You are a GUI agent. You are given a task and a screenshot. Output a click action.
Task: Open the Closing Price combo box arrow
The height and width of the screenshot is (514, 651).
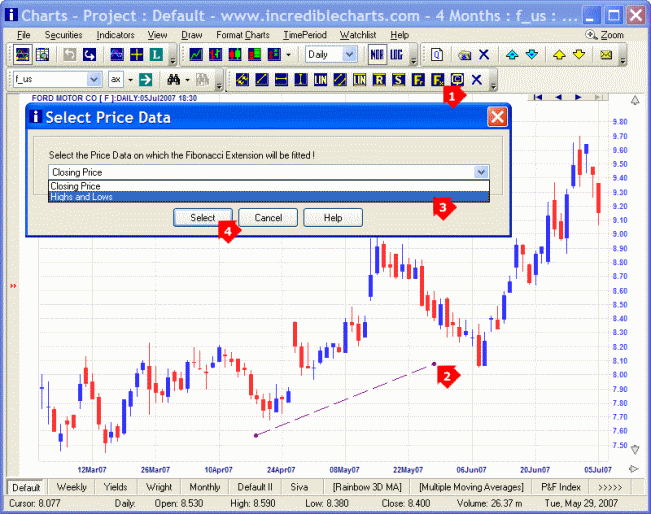pyautogui.click(x=481, y=172)
